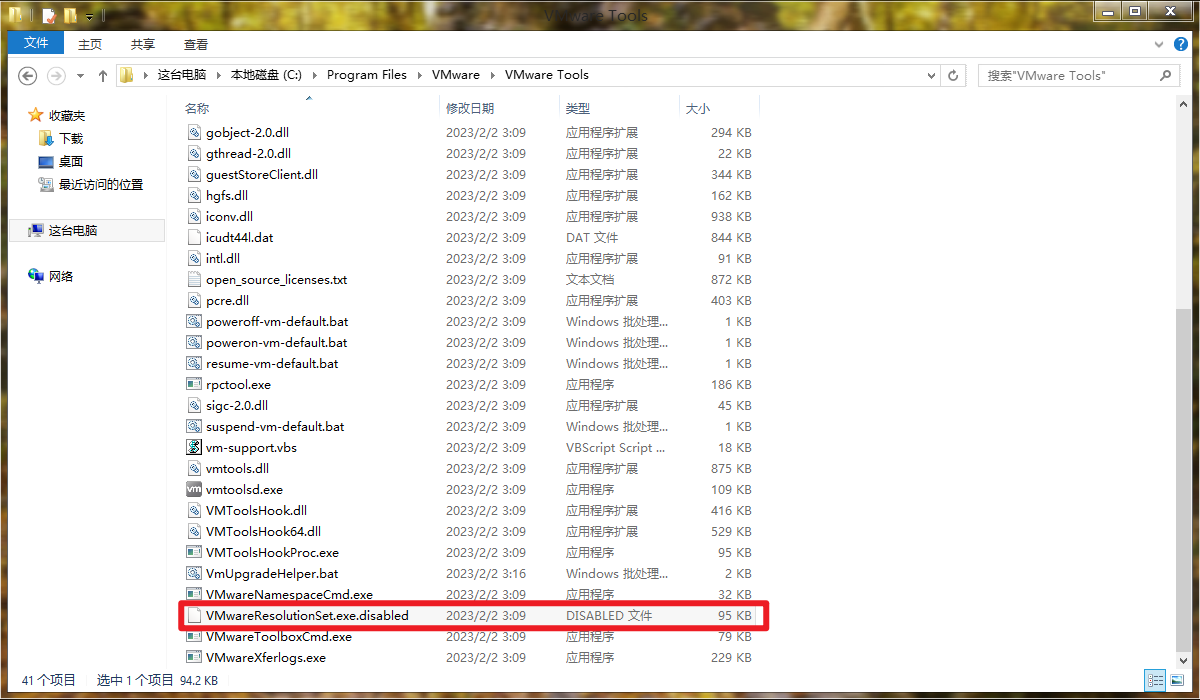Open the recent locations dropdown arrow

pyautogui.click(x=80, y=75)
